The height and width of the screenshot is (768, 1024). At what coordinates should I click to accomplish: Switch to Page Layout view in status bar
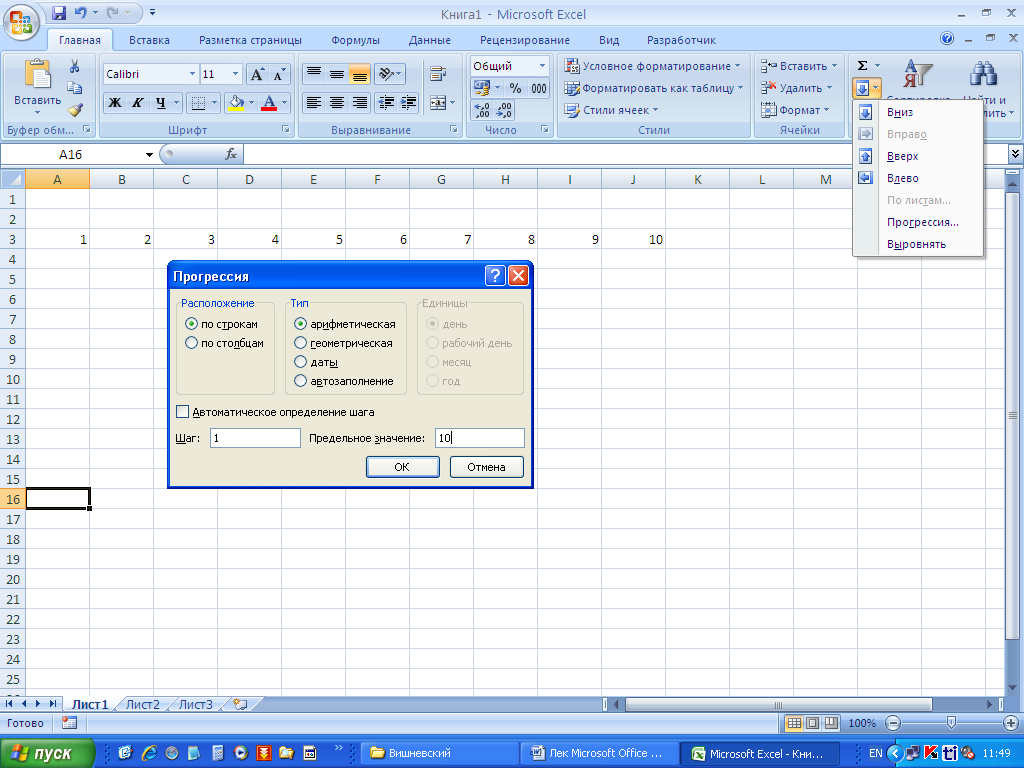click(812, 723)
